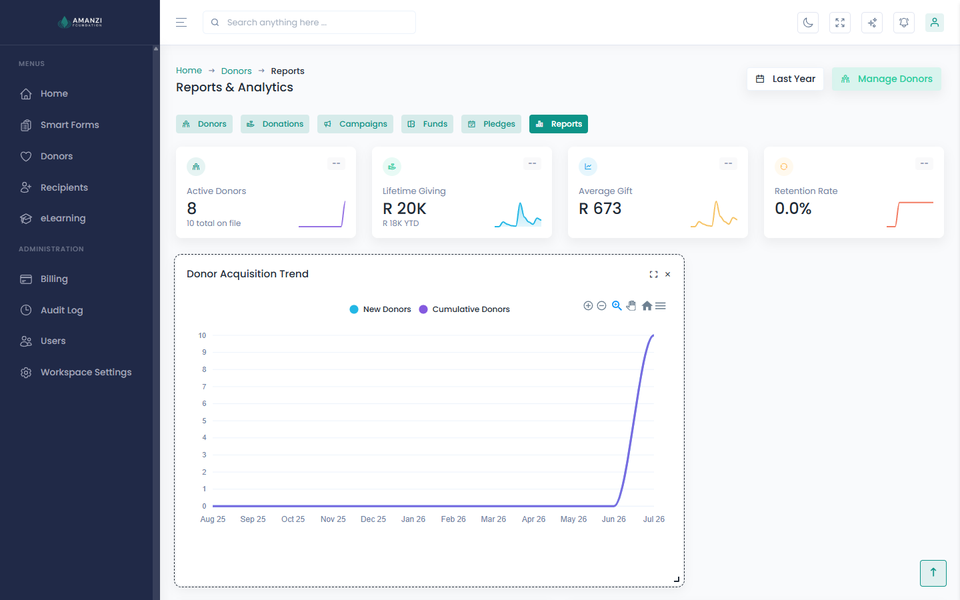This screenshot has height=600, width=960.
Task: Open the Retention Rate card options badge
Action: tap(924, 163)
